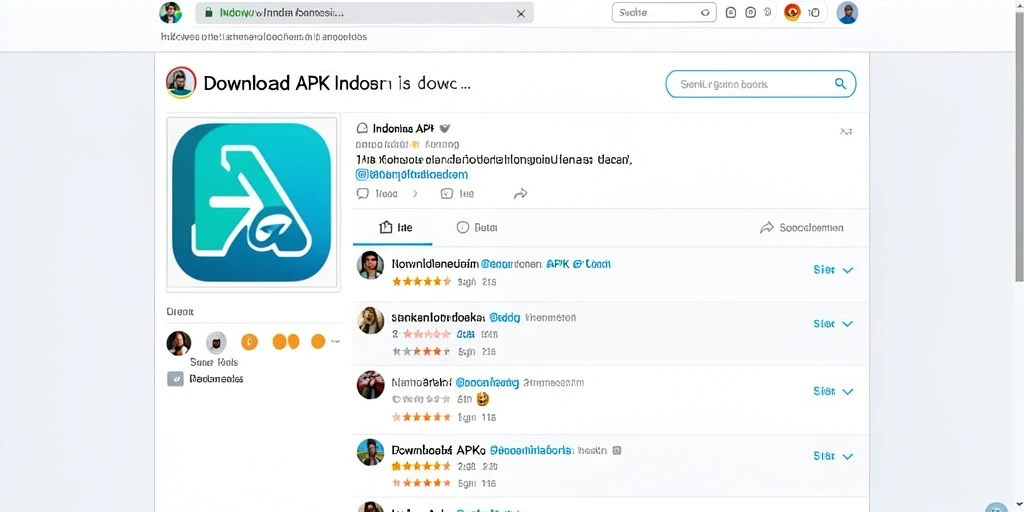Image resolution: width=1024 pixels, height=512 pixels.
Task: Click the blue @ handle link under the app description
Action: click(411, 175)
